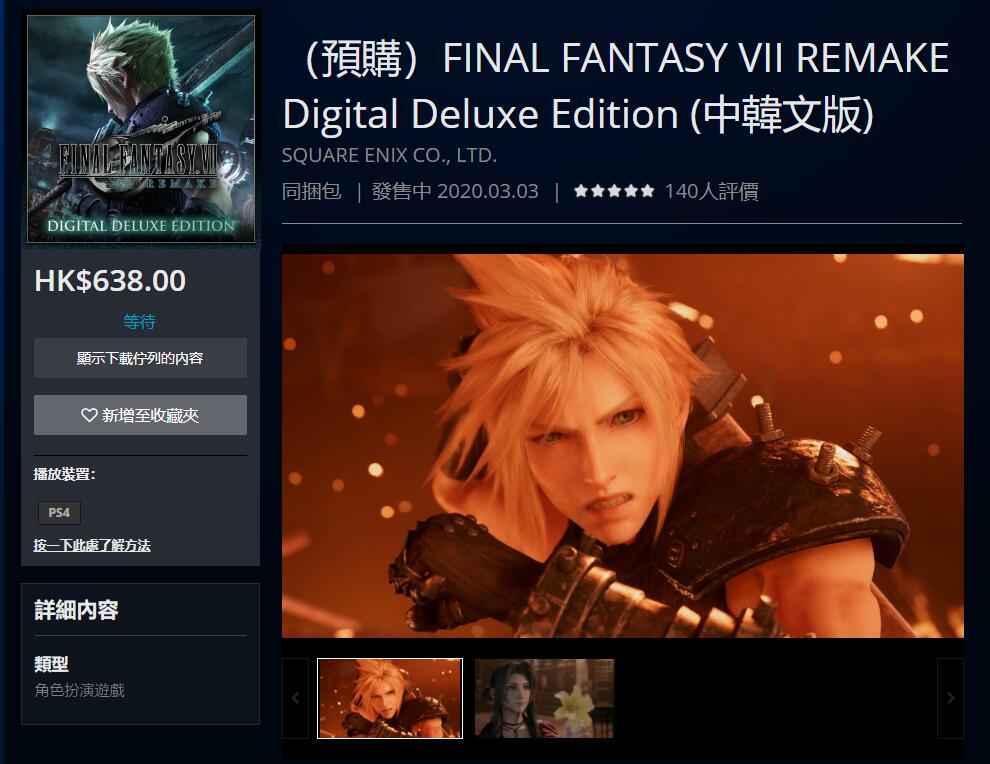Screen dimensions: 990x764
Task: Click the heart icon on wishlist button
Action: click(x=89, y=415)
